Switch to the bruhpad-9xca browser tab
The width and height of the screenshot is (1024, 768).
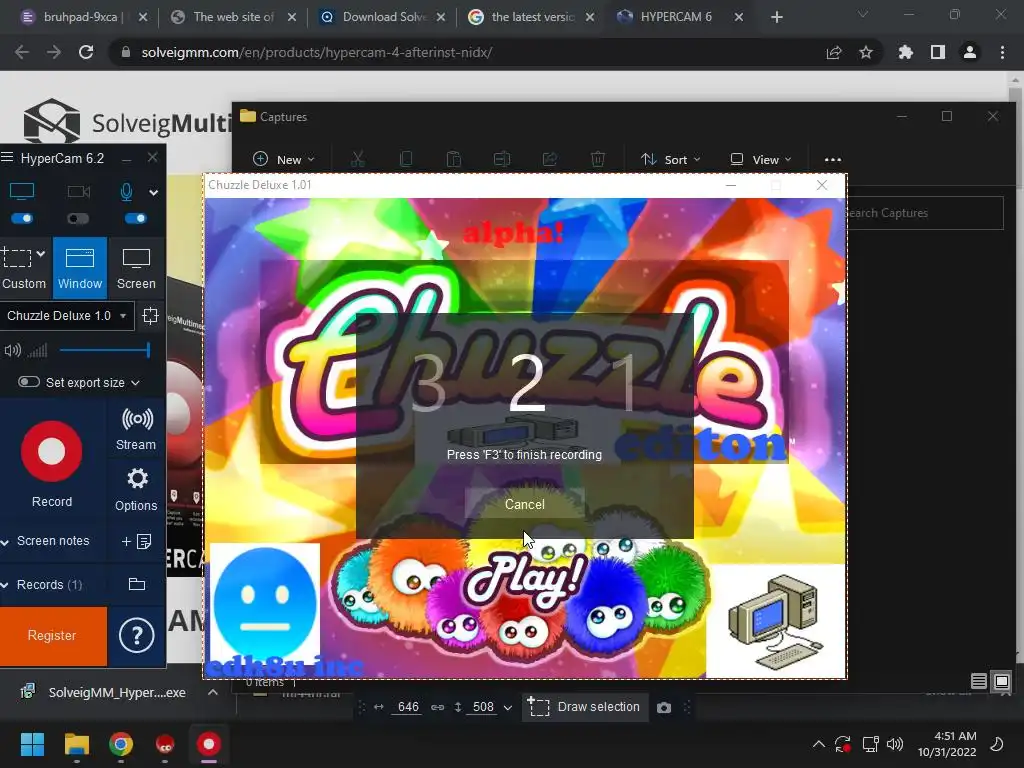[82, 17]
